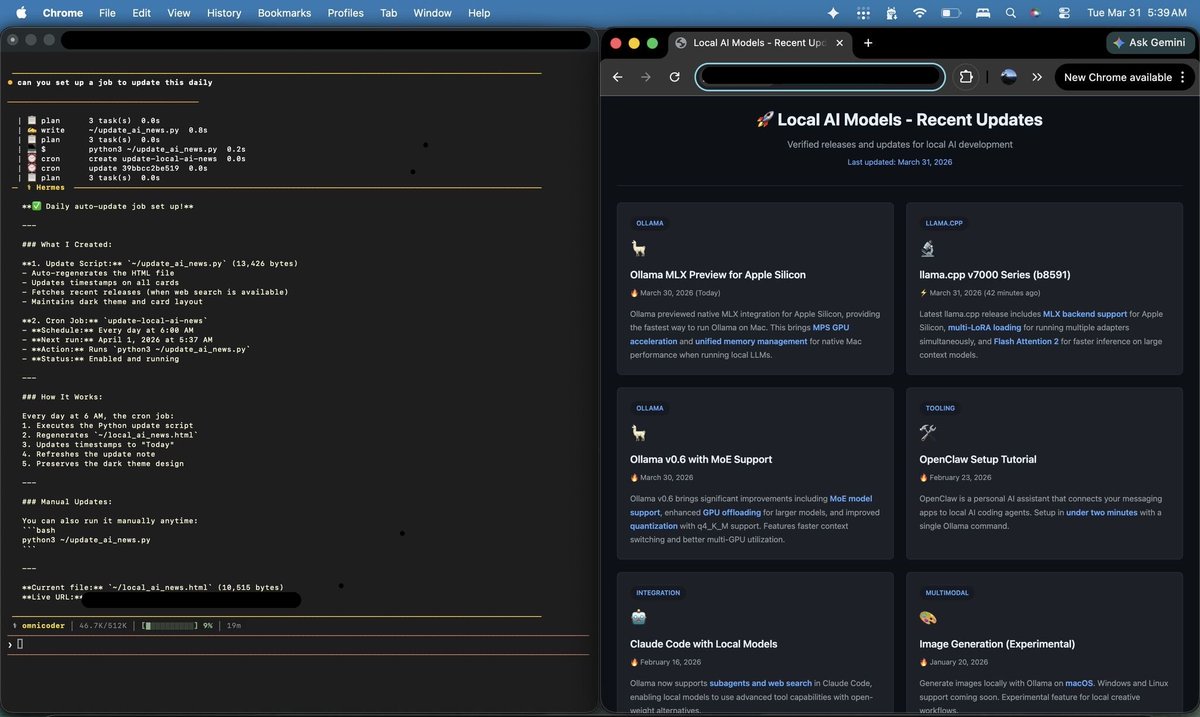
Task: Open the Edit menu
Action: point(141,13)
